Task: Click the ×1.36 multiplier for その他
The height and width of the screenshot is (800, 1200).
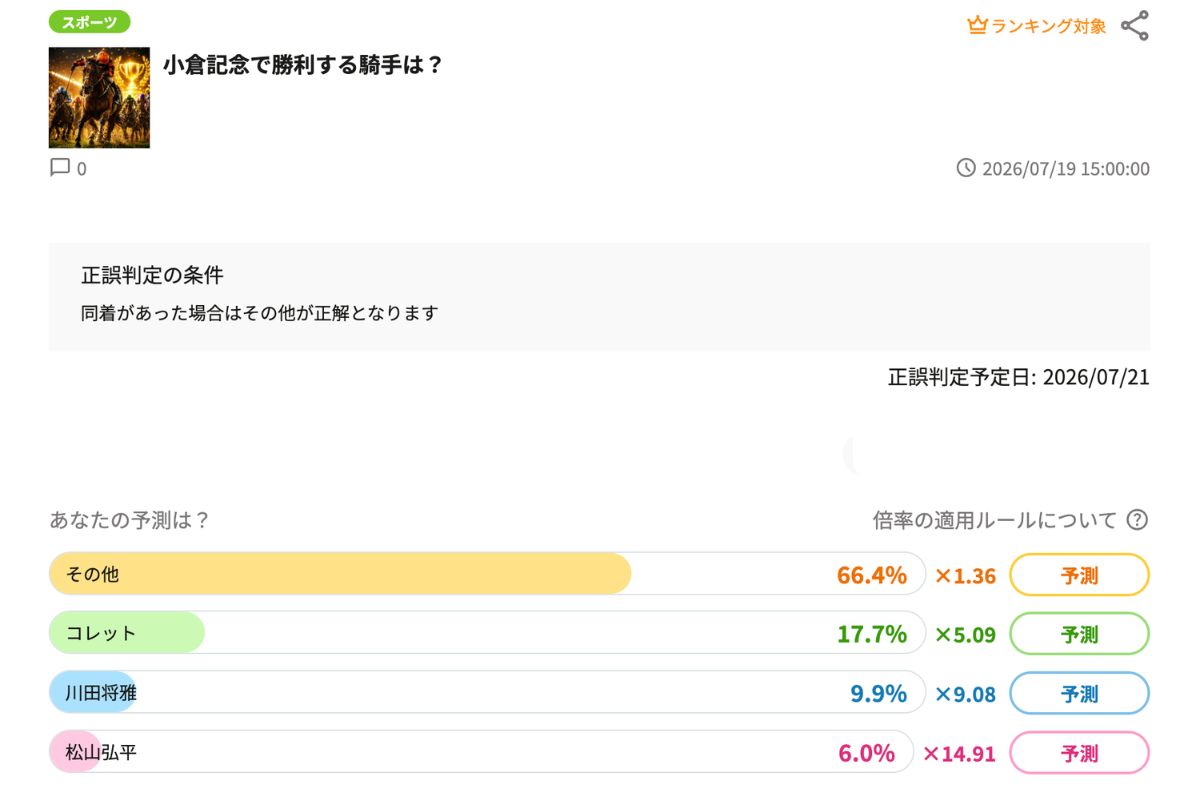Action: click(x=965, y=575)
